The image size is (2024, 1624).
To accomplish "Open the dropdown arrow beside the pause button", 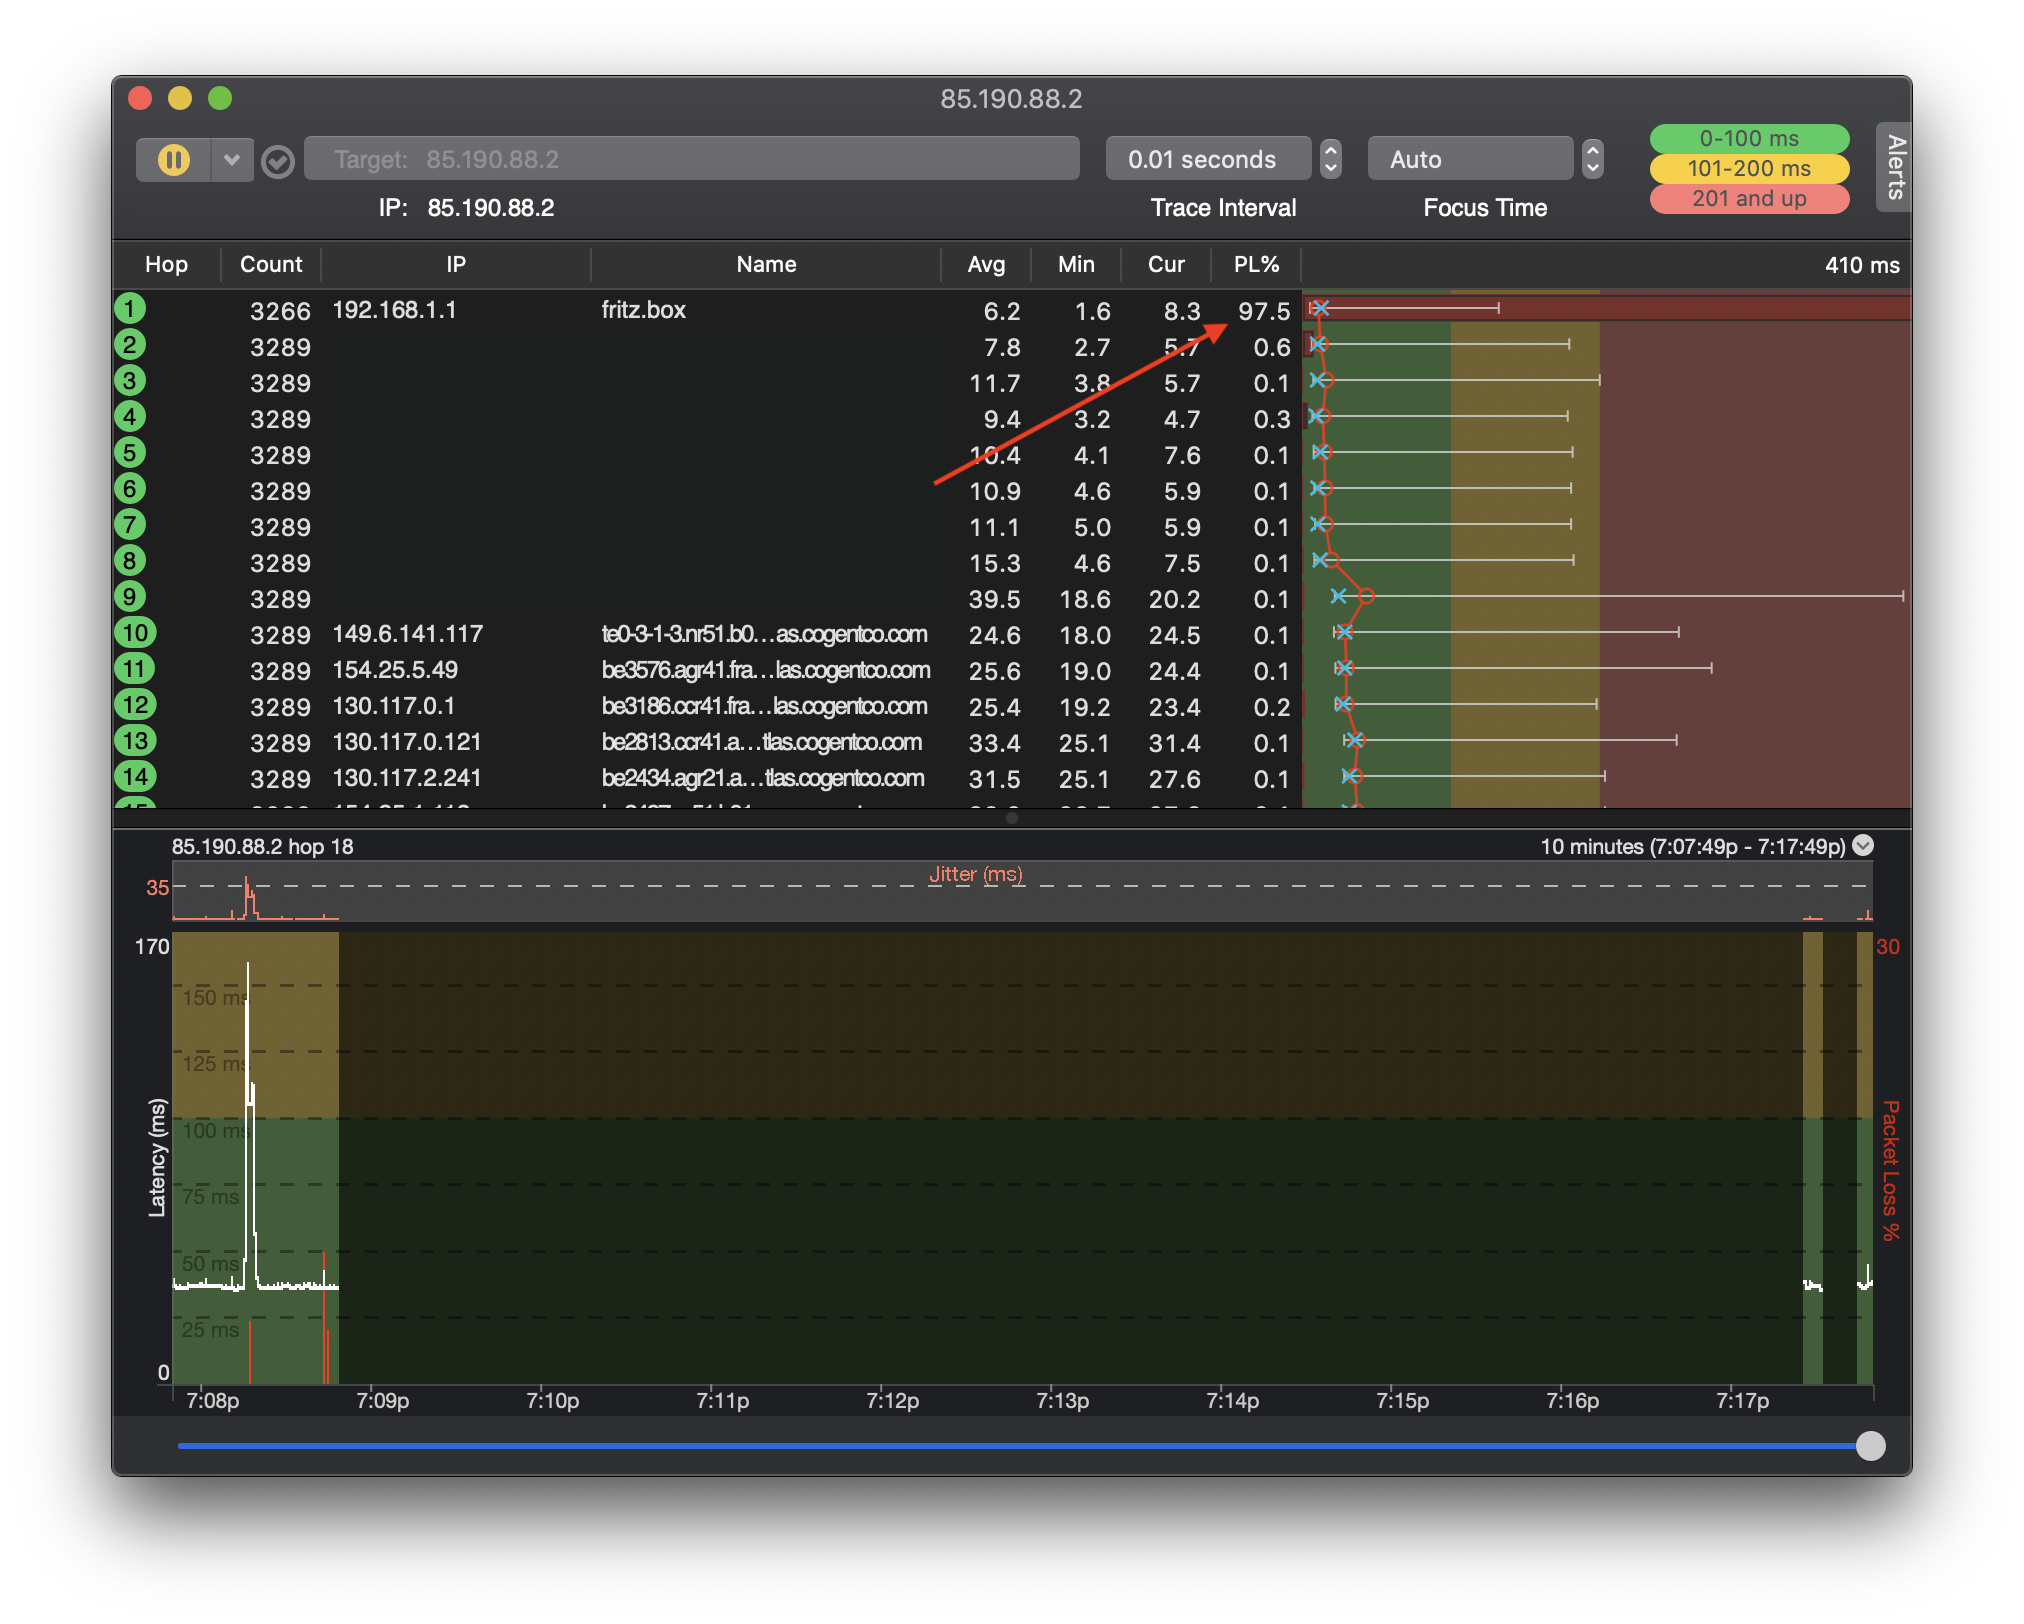I will pyautogui.click(x=232, y=160).
